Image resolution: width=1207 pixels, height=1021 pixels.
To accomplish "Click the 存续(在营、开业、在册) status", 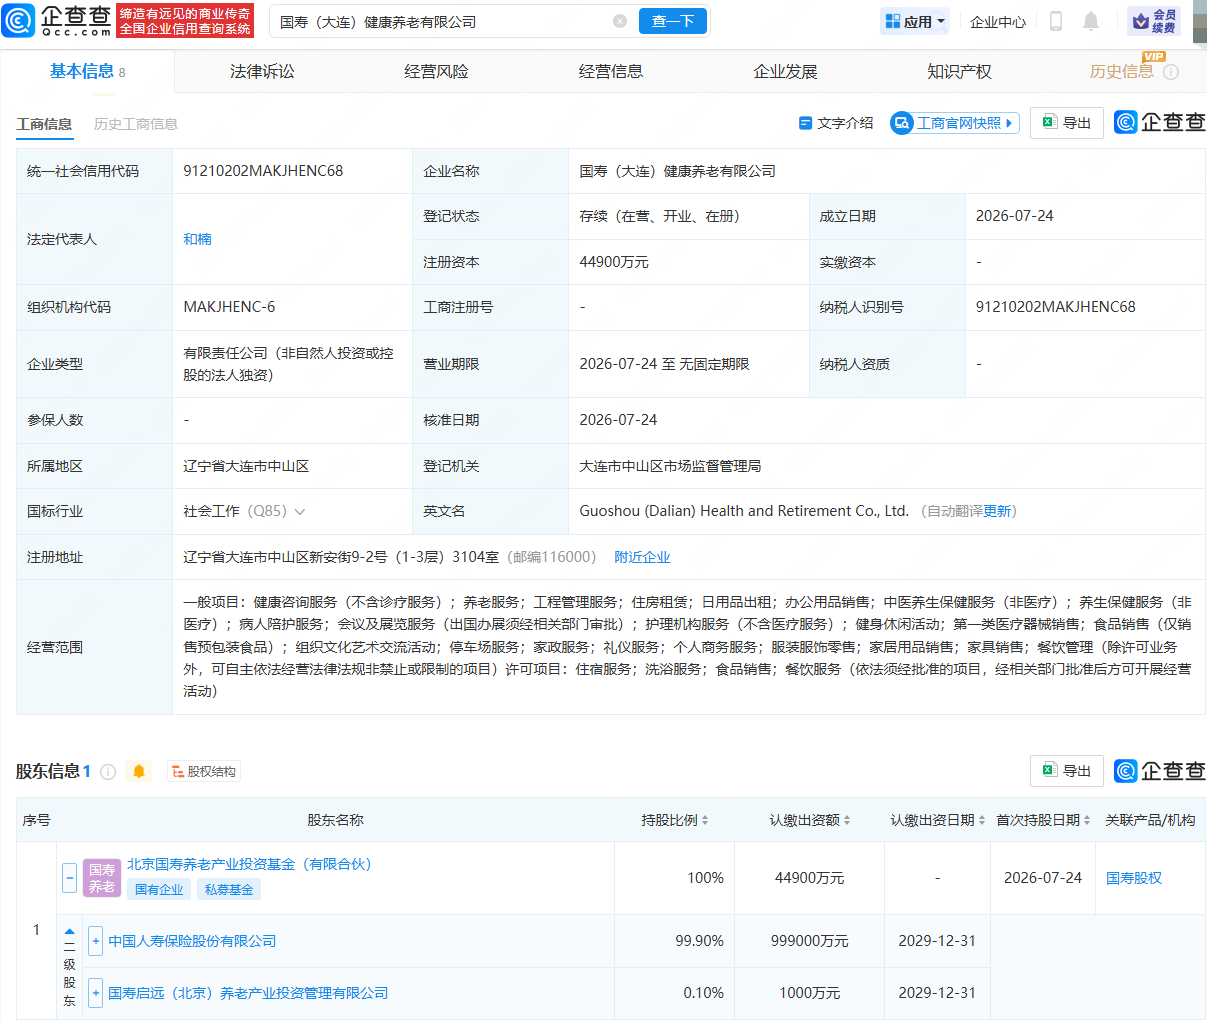I will (x=659, y=216).
